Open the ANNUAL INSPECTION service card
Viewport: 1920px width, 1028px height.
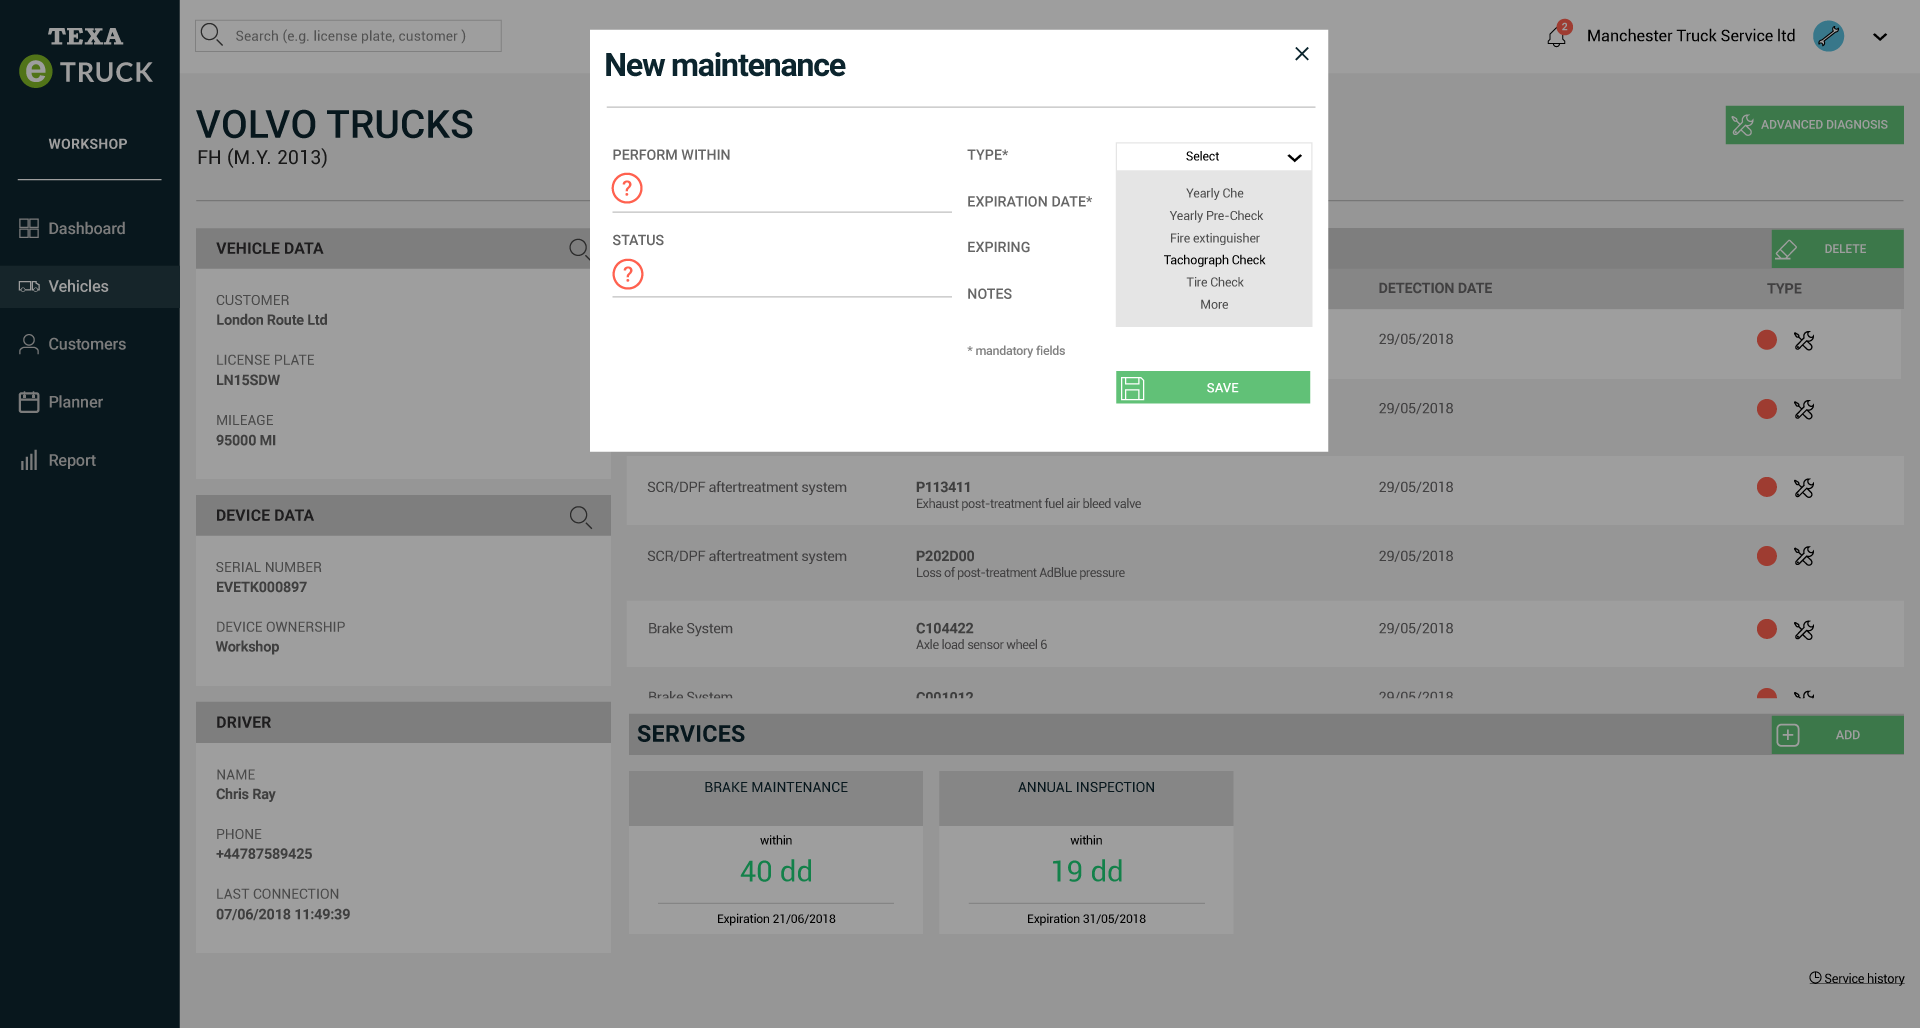click(1086, 852)
